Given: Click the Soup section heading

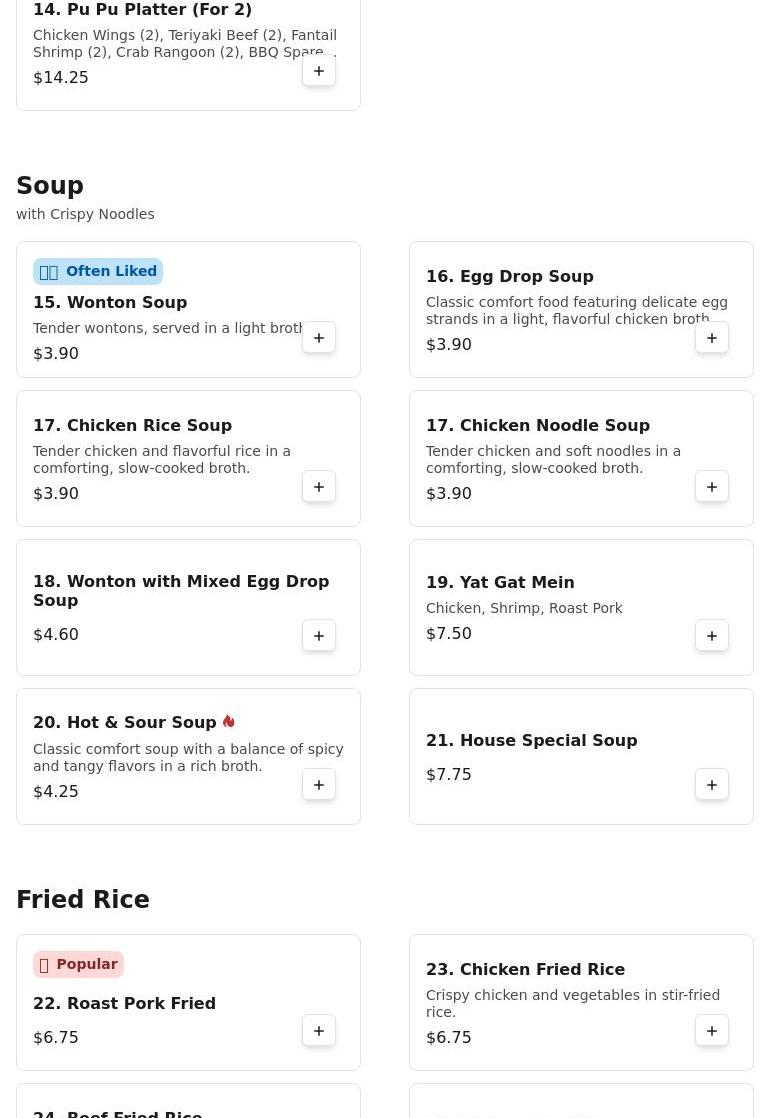Looking at the screenshot, I should coord(50,186).
